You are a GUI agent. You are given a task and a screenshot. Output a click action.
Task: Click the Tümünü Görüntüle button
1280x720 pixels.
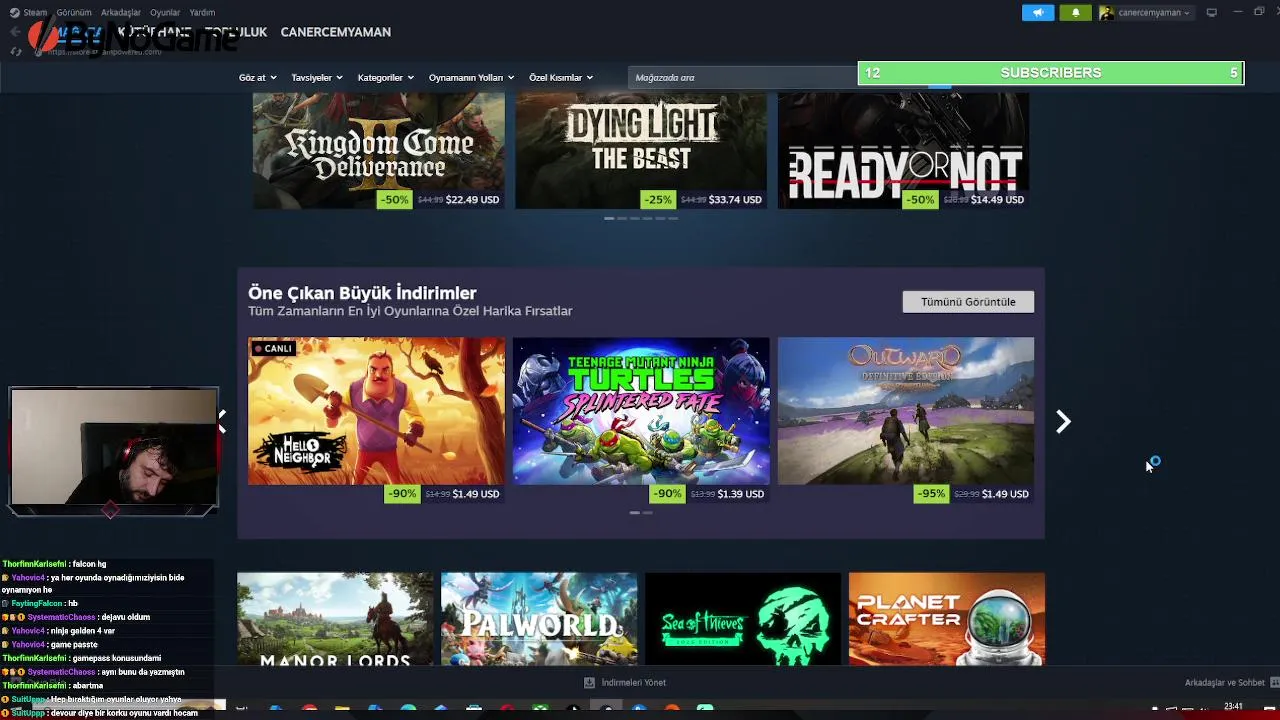pos(968,302)
